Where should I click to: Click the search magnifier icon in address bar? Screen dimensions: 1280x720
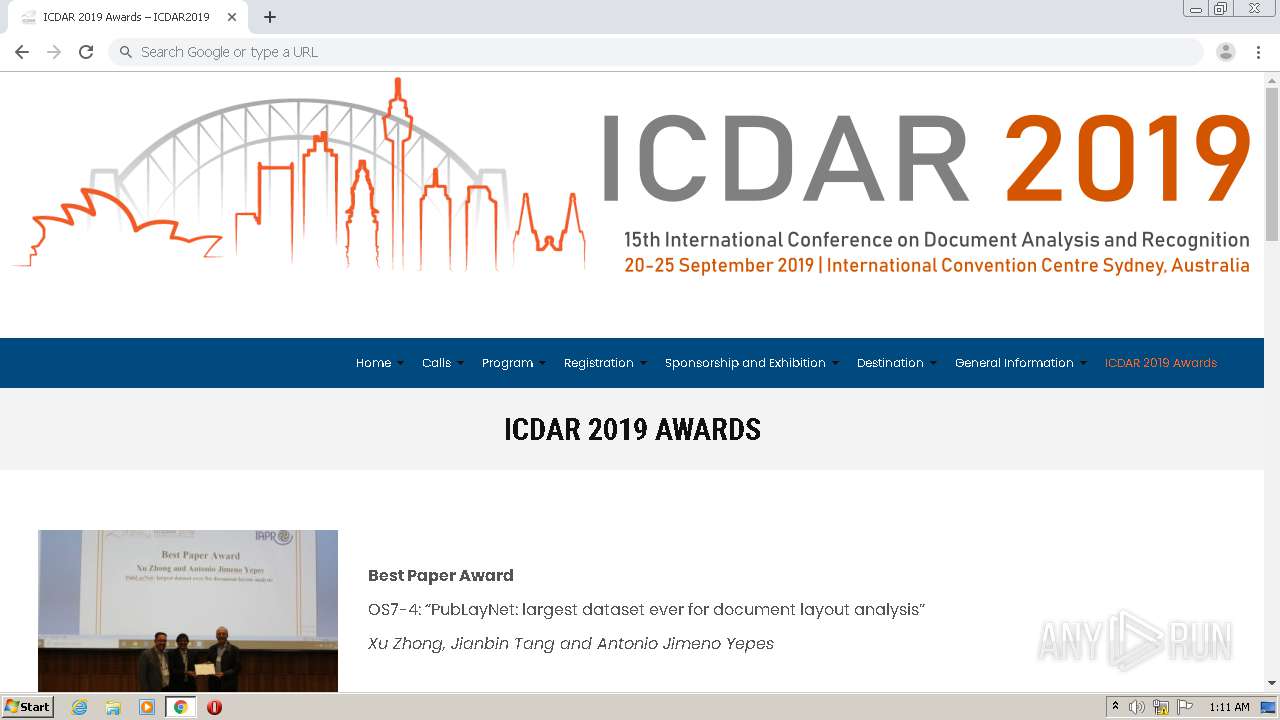(x=126, y=52)
